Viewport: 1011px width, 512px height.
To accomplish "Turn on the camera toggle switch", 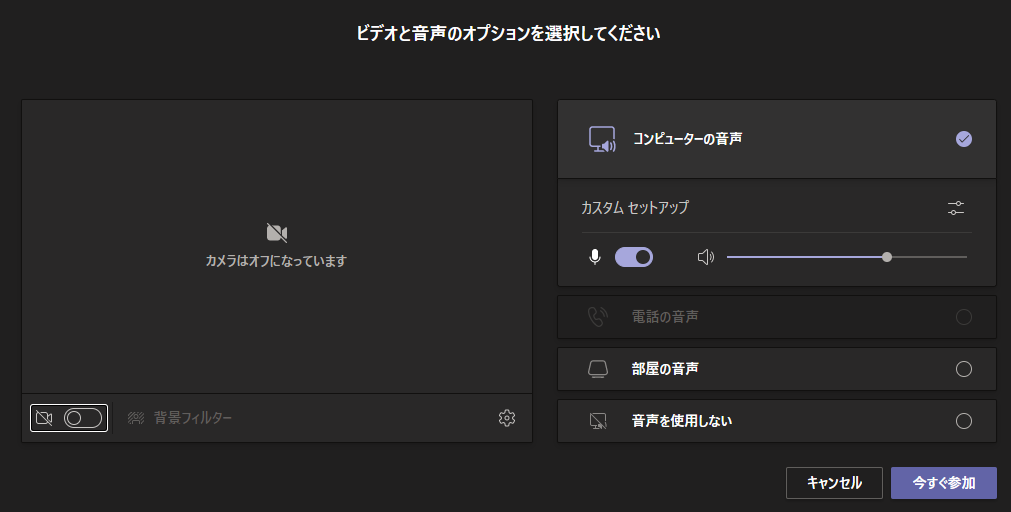I will point(83,418).
